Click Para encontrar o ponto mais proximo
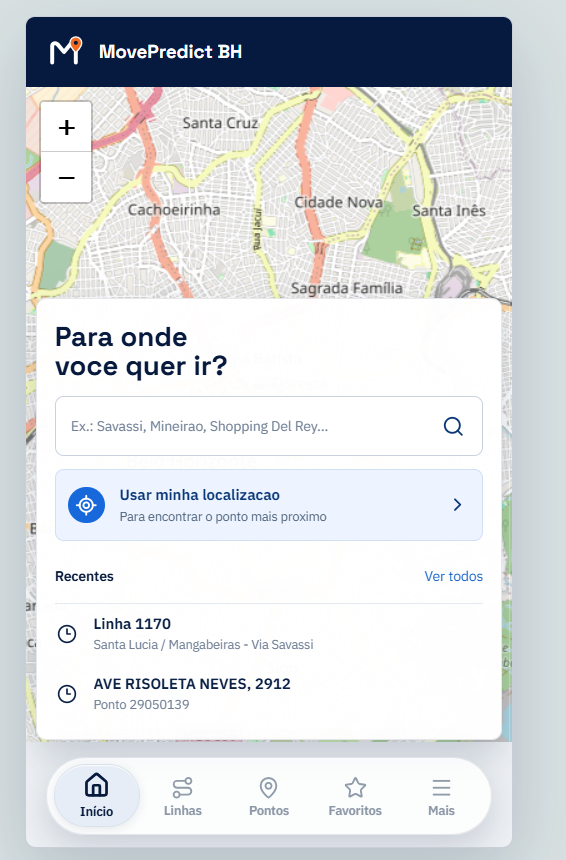This screenshot has width=566, height=860. (x=223, y=517)
